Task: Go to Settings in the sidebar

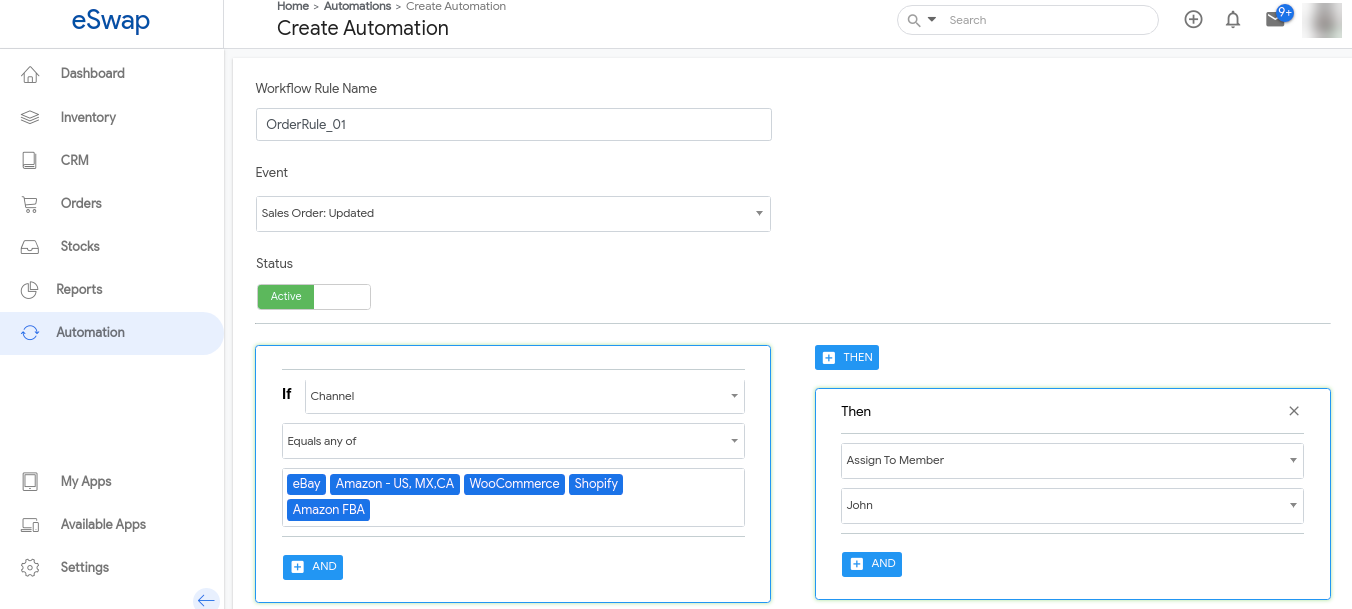Action: (x=84, y=567)
